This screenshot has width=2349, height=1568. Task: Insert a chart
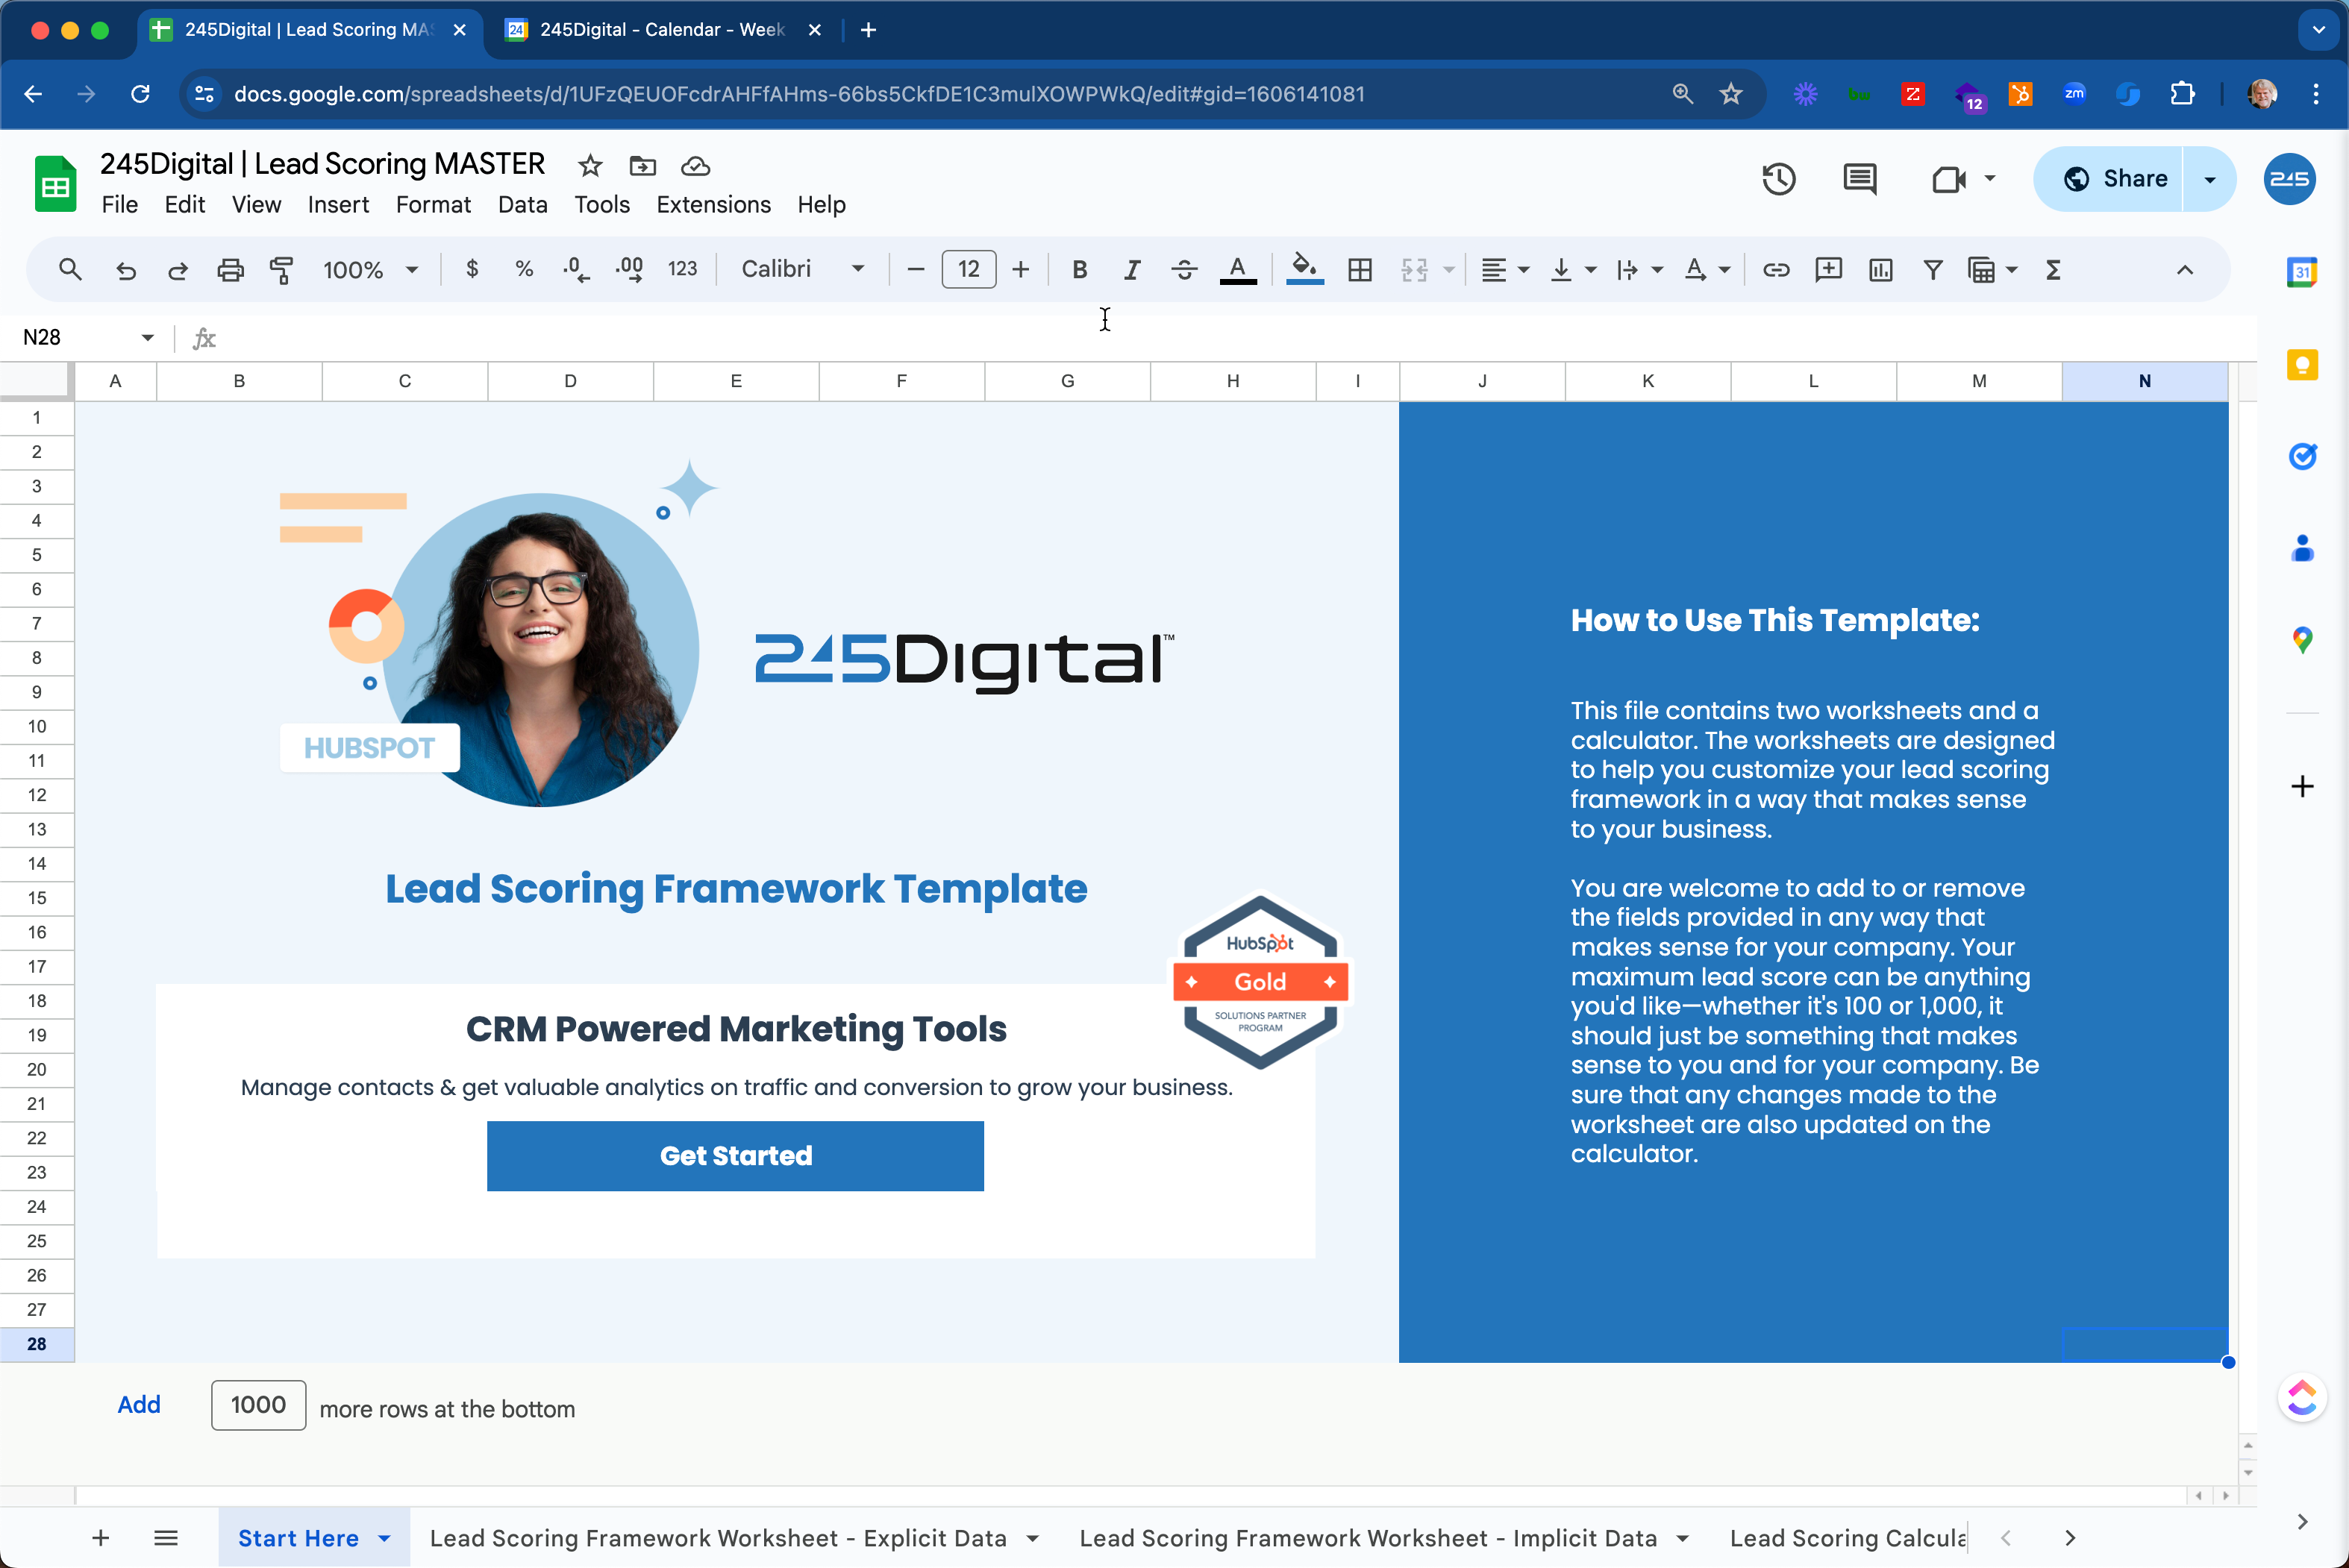tap(1881, 270)
